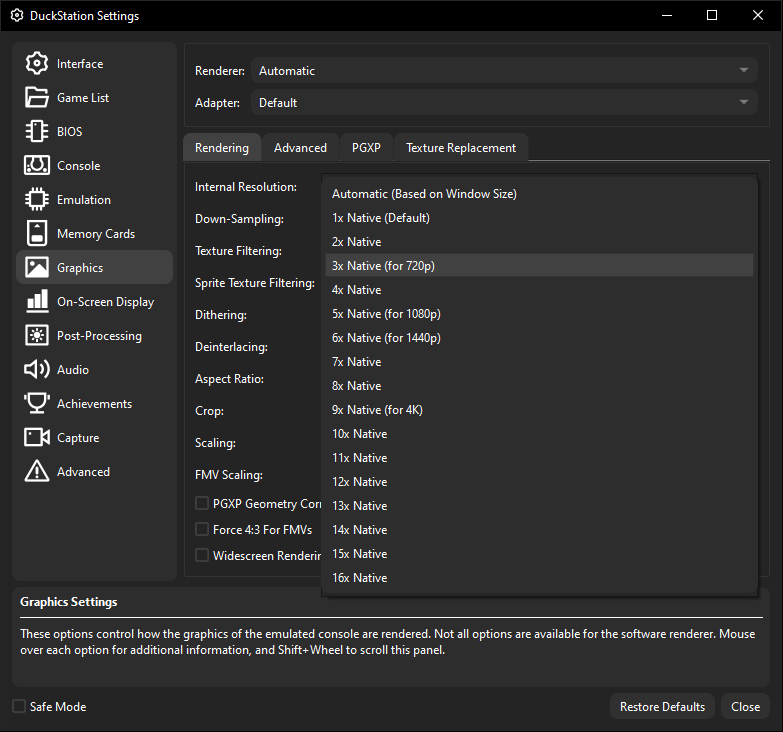Viewport: 783px width, 732px height.
Task: Select 16x Native from the list
Action: pos(539,577)
